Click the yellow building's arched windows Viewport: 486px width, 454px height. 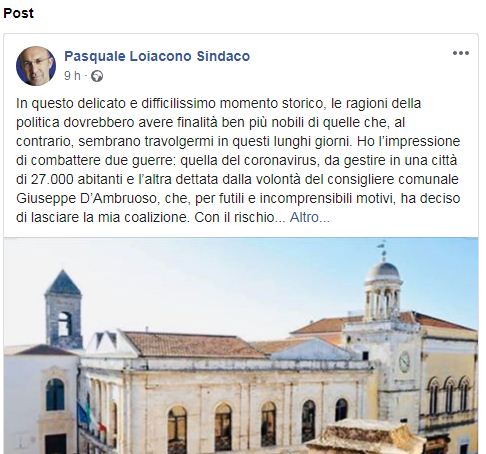(x=449, y=395)
